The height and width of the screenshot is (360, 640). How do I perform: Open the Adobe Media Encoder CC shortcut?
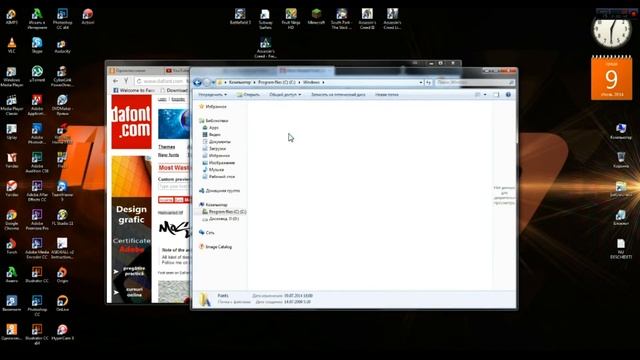(x=37, y=248)
